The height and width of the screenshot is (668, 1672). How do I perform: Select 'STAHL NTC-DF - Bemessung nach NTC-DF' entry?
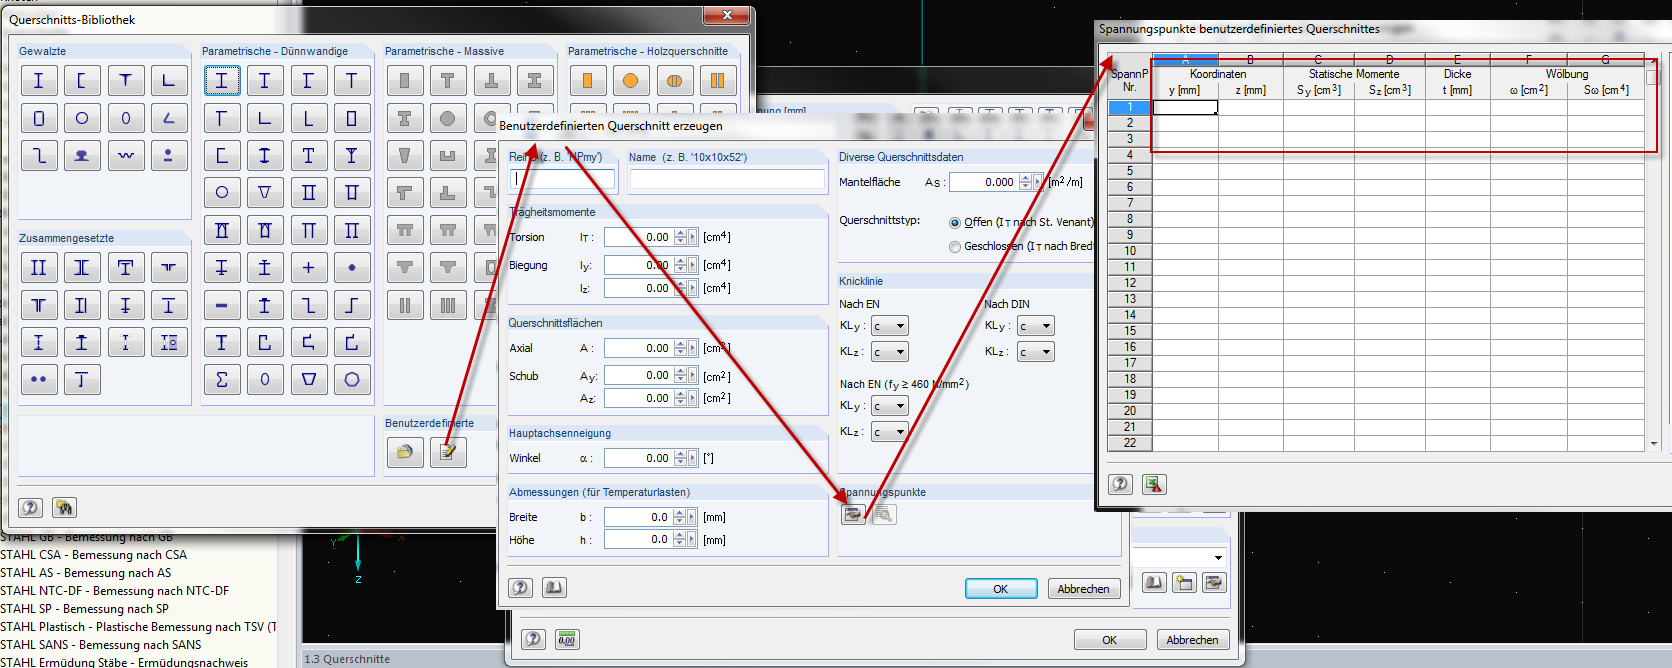pos(115,591)
